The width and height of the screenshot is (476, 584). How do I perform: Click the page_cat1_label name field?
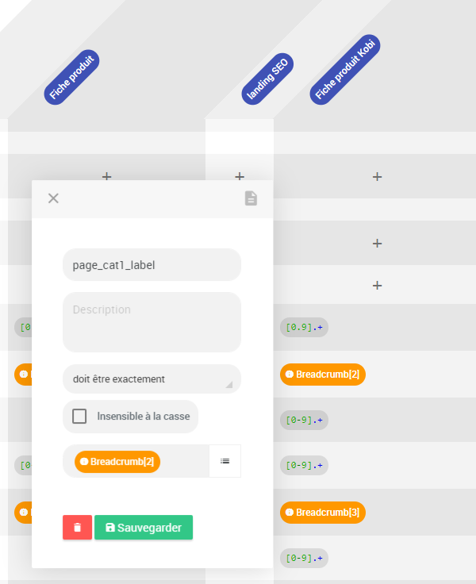pyautogui.click(x=152, y=265)
